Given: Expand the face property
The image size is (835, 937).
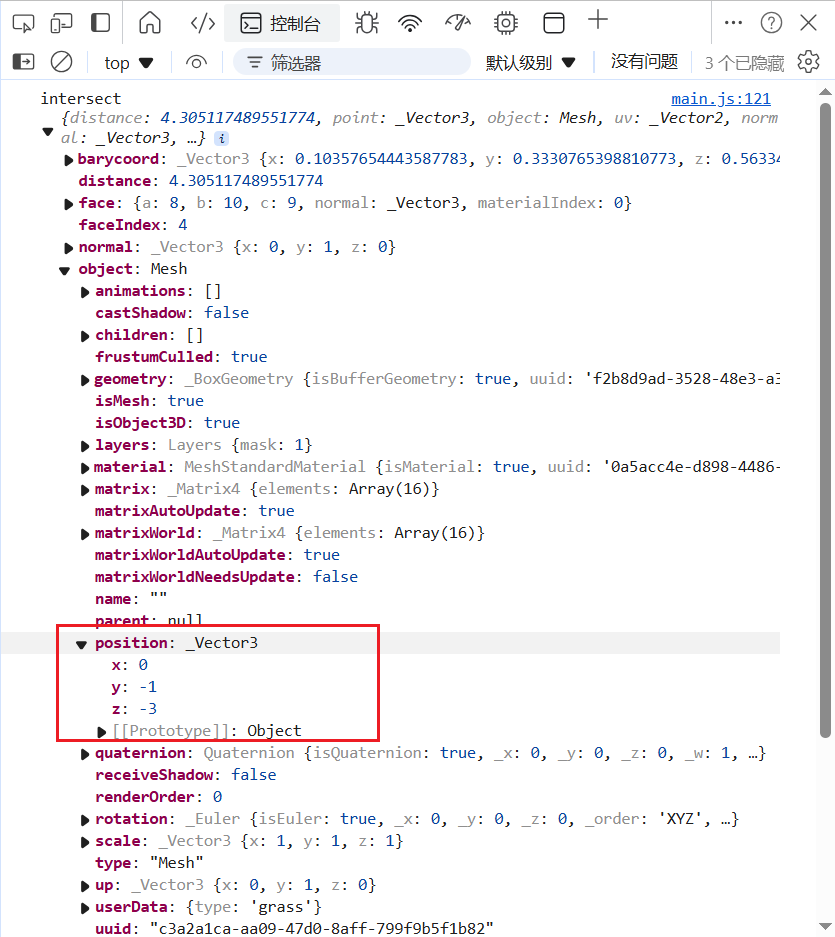Looking at the screenshot, I should click(x=69, y=204).
